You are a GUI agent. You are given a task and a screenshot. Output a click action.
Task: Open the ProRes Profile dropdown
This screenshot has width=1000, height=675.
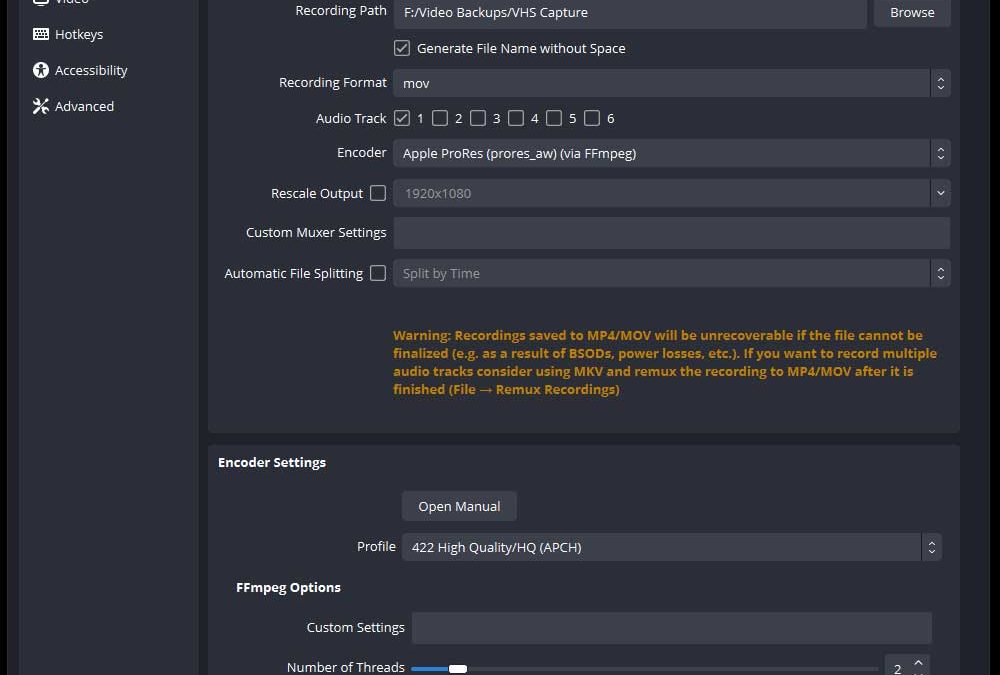tap(671, 547)
